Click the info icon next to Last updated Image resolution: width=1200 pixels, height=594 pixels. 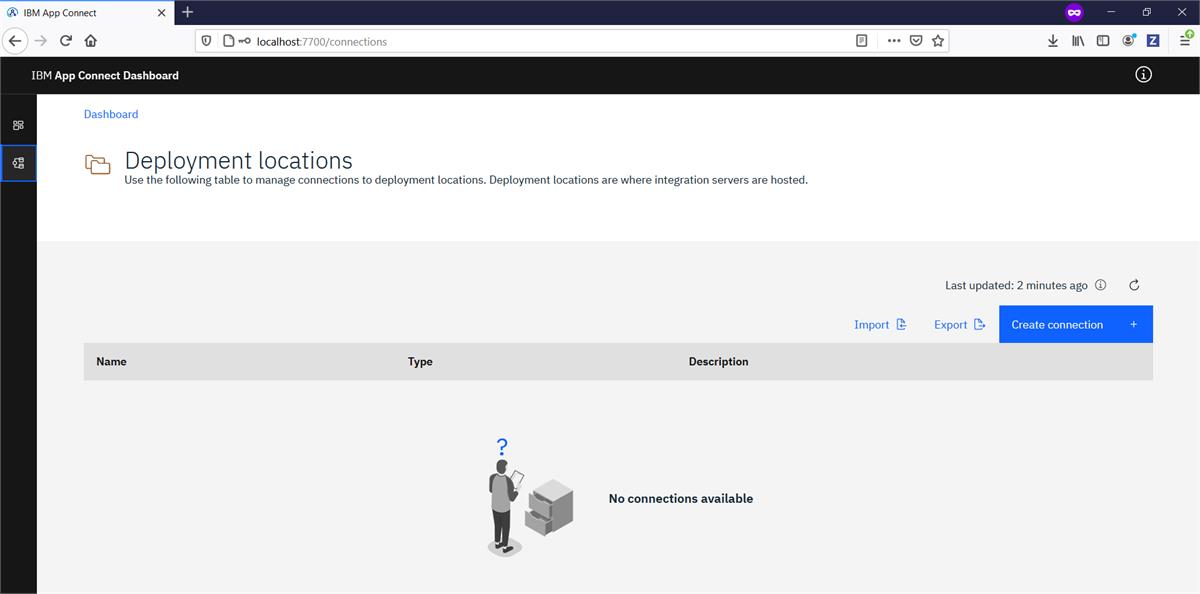1100,285
